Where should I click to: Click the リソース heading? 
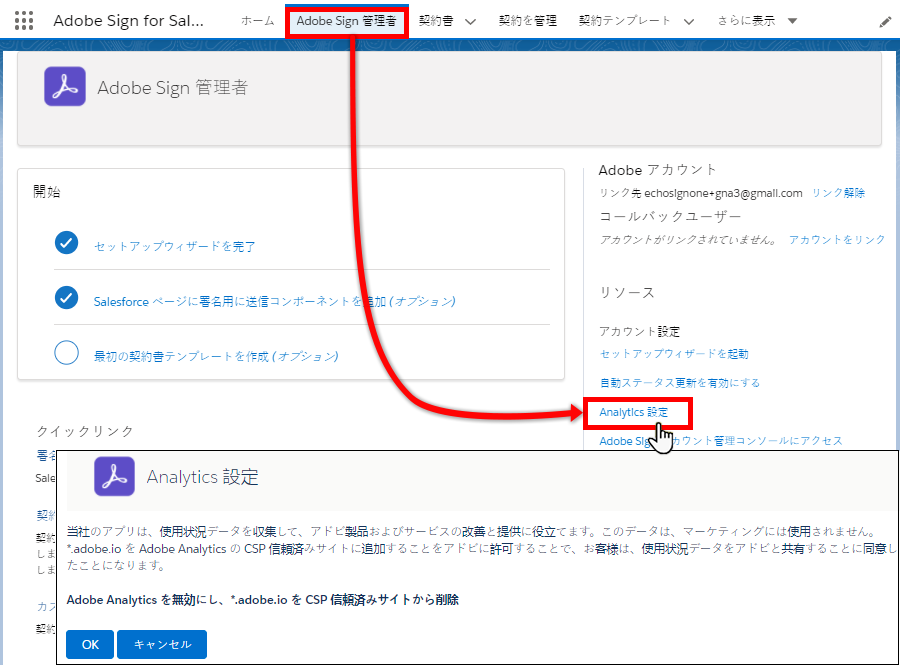point(627,293)
